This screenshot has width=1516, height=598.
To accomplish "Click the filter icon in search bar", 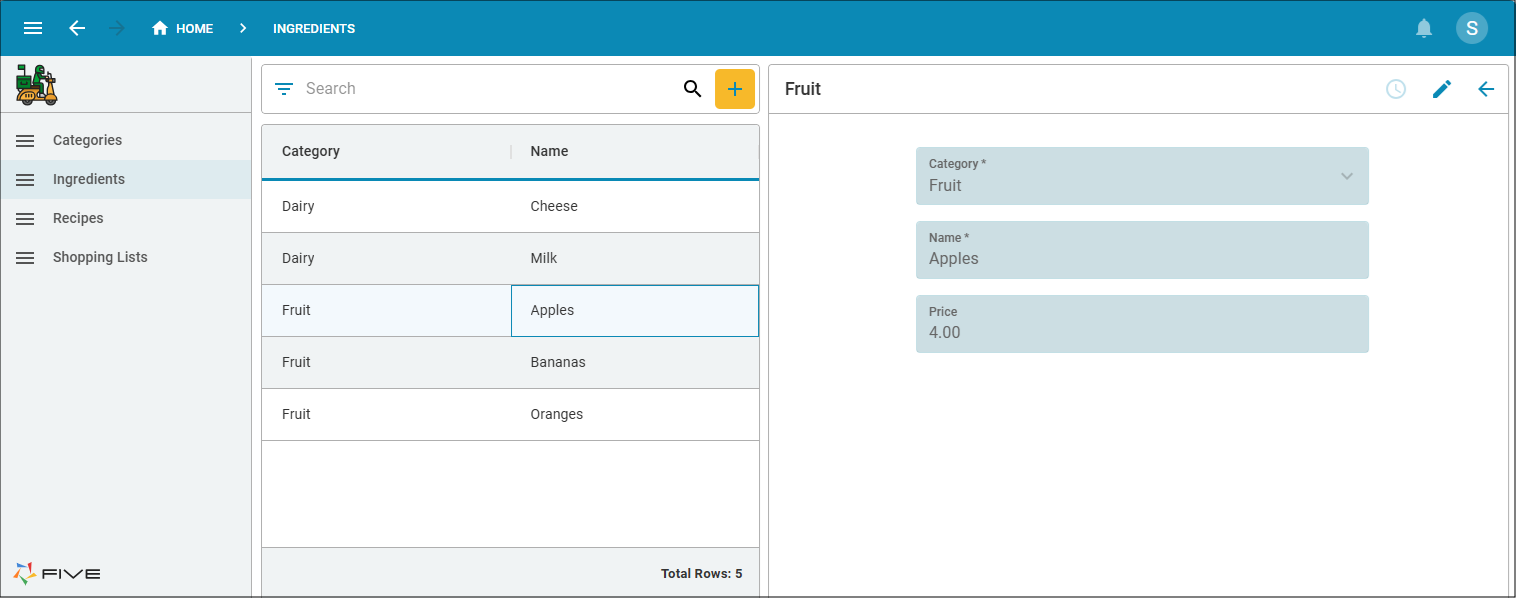I will [x=284, y=89].
